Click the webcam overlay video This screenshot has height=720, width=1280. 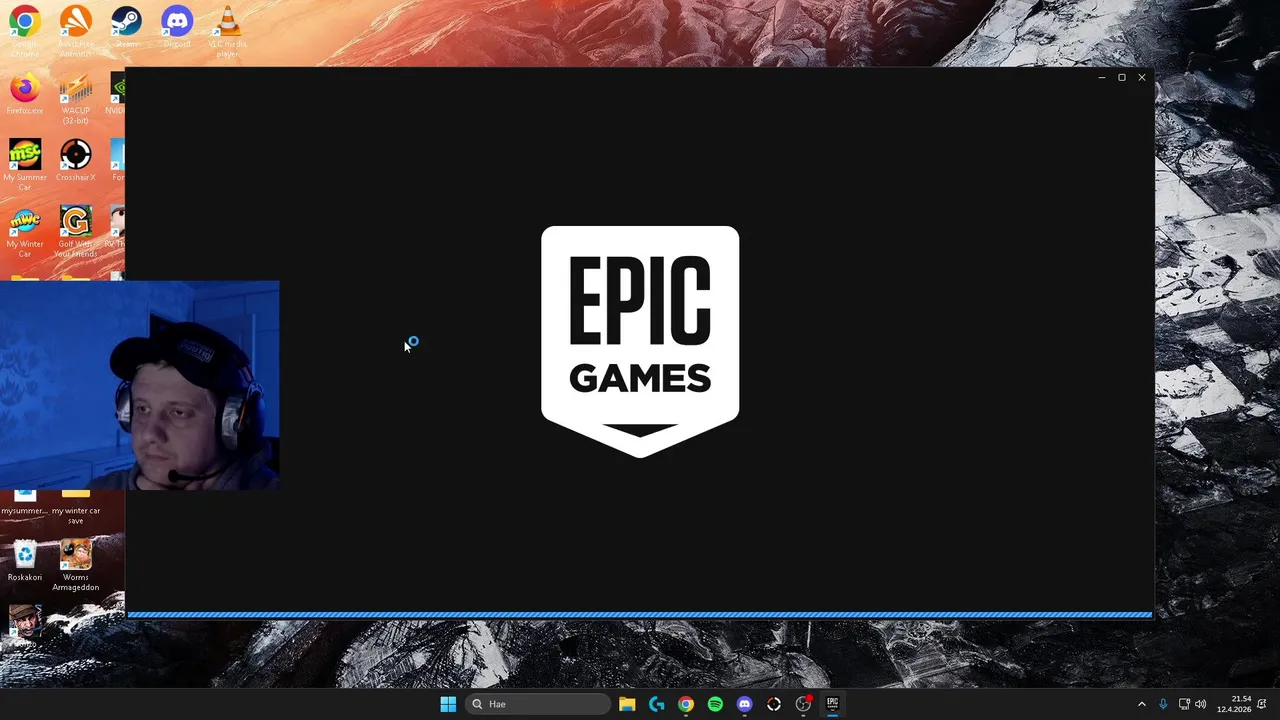[x=139, y=386]
